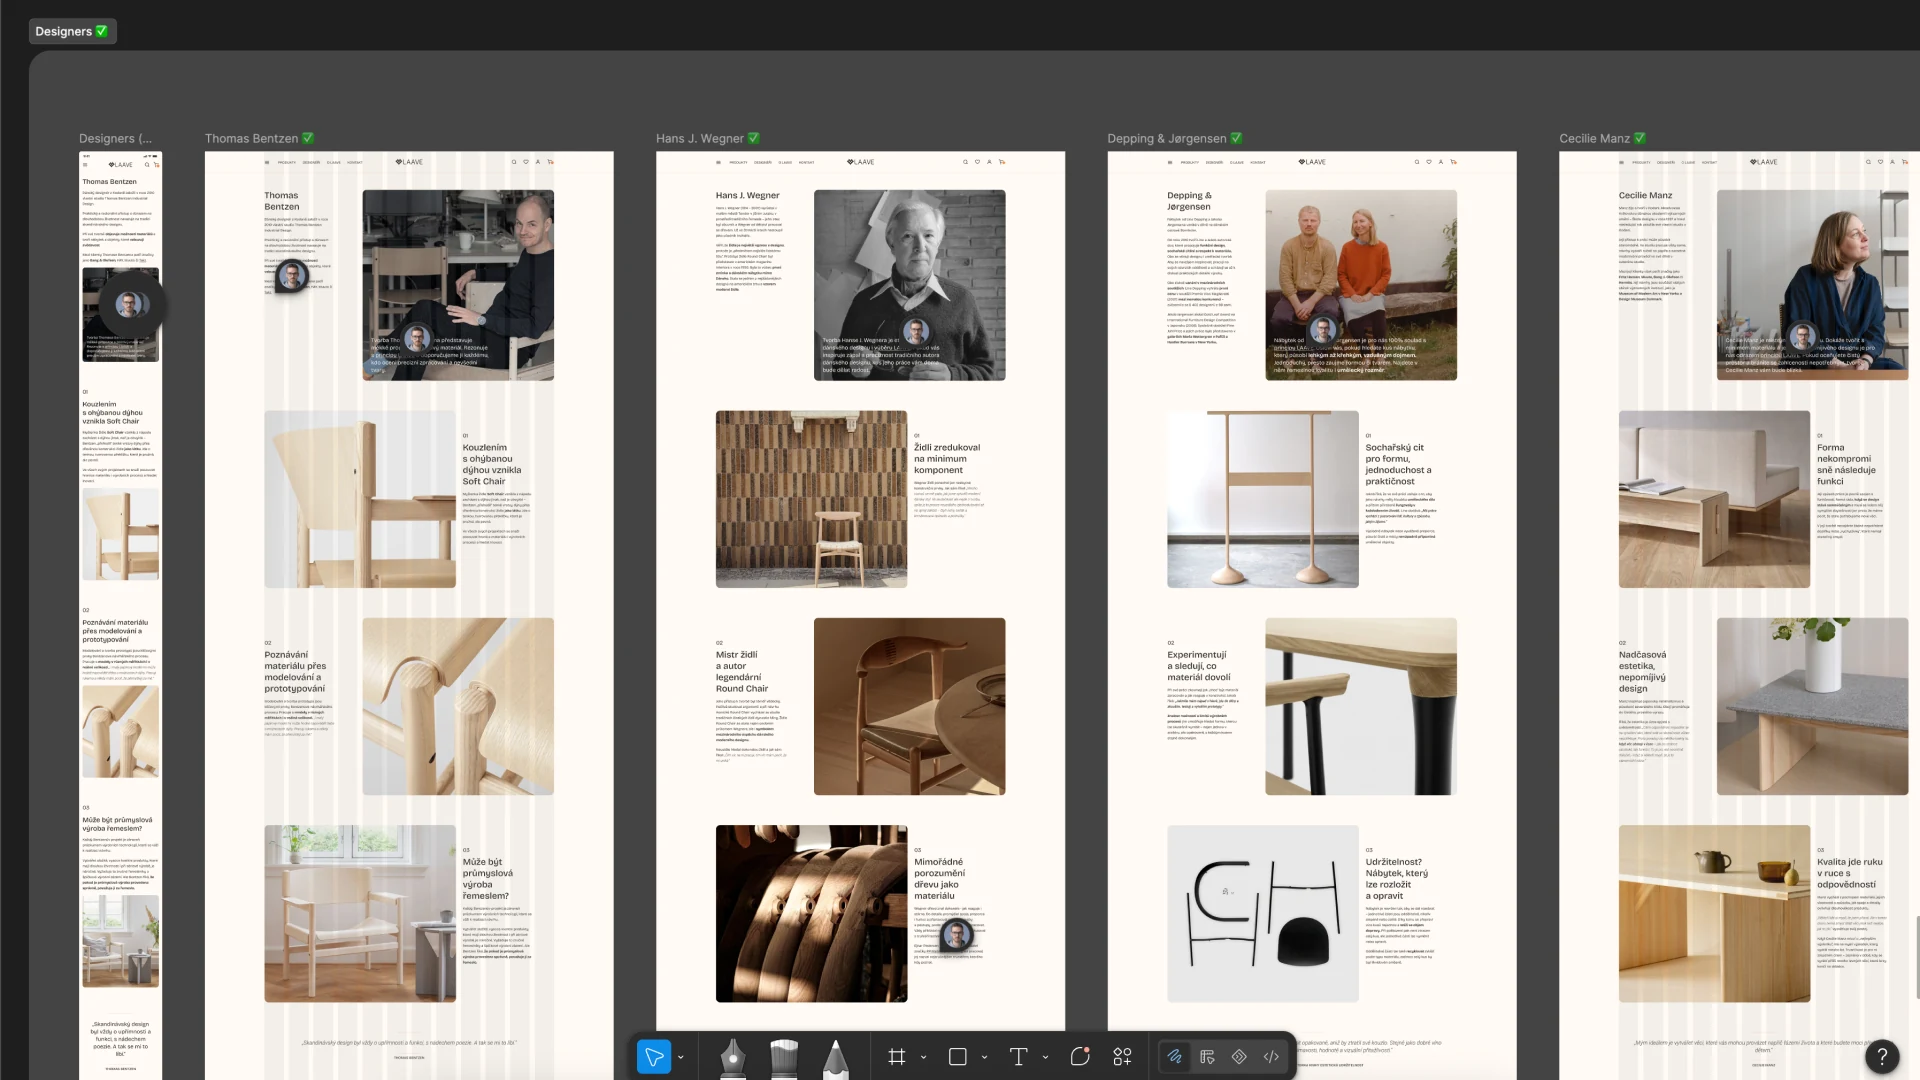Screen dimensions: 1920x1080
Task: Toggle Draw mode in the toolbar
Action: point(1175,1057)
